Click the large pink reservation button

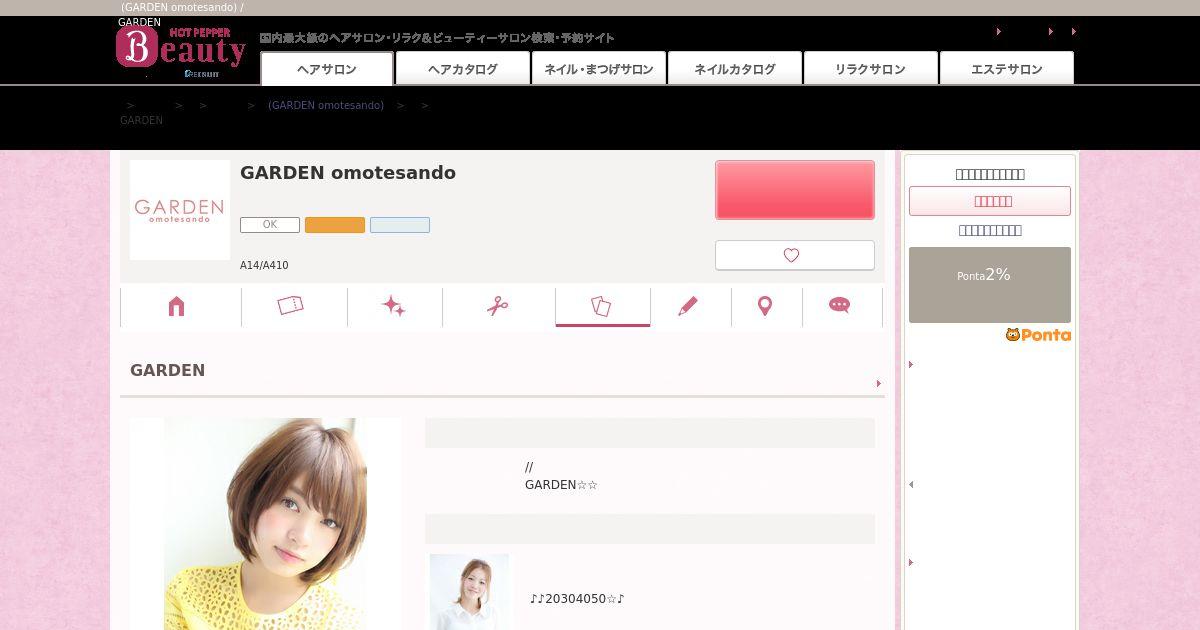(795, 190)
